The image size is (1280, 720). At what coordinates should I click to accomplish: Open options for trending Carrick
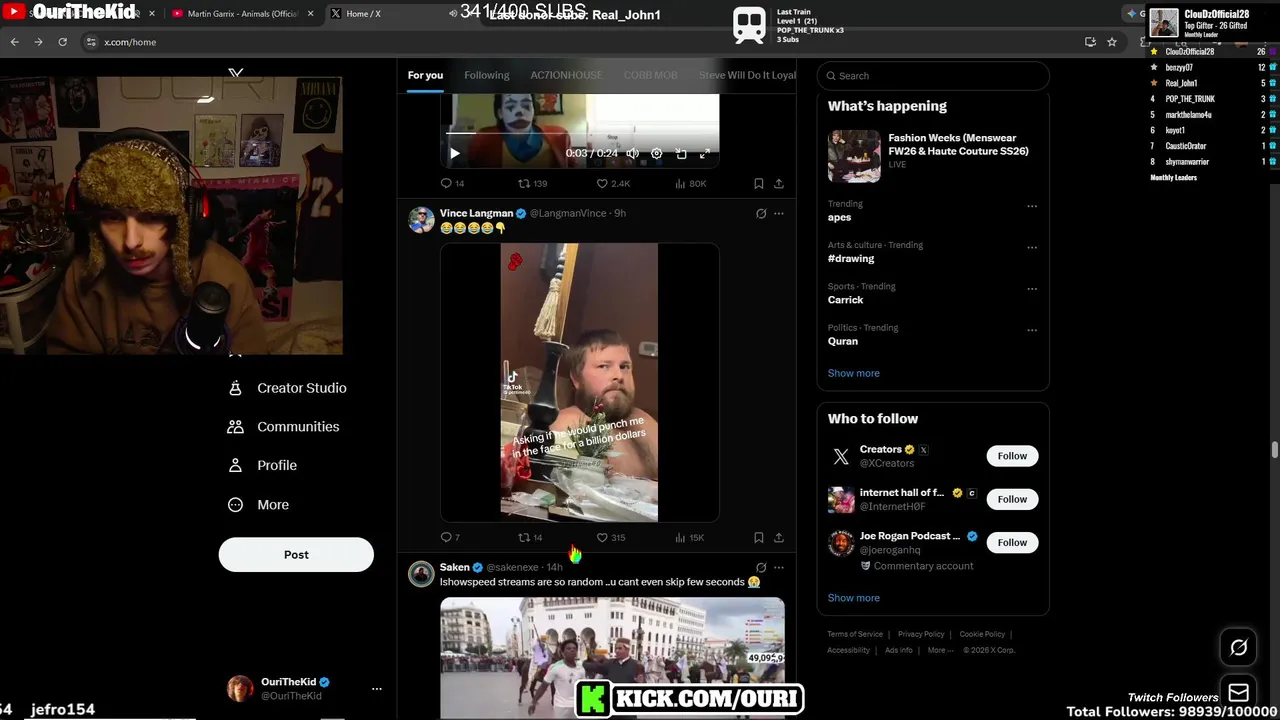click(1032, 289)
